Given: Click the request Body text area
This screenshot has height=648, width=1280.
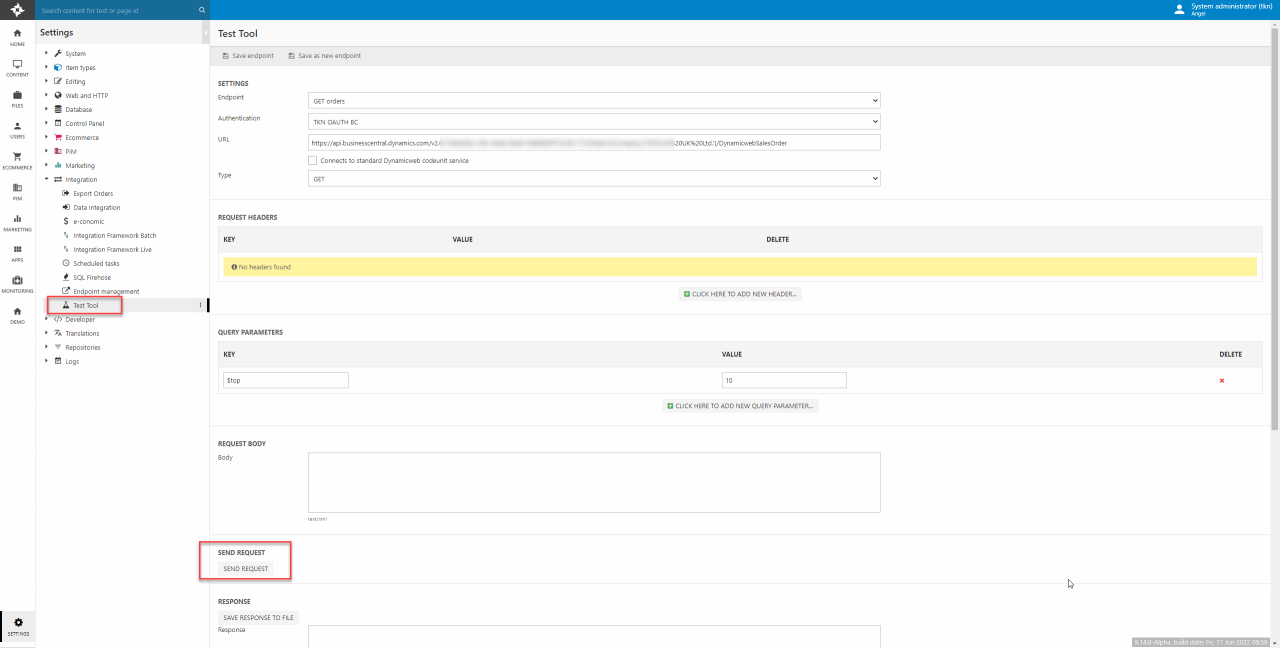Looking at the screenshot, I should [x=594, y=482].
